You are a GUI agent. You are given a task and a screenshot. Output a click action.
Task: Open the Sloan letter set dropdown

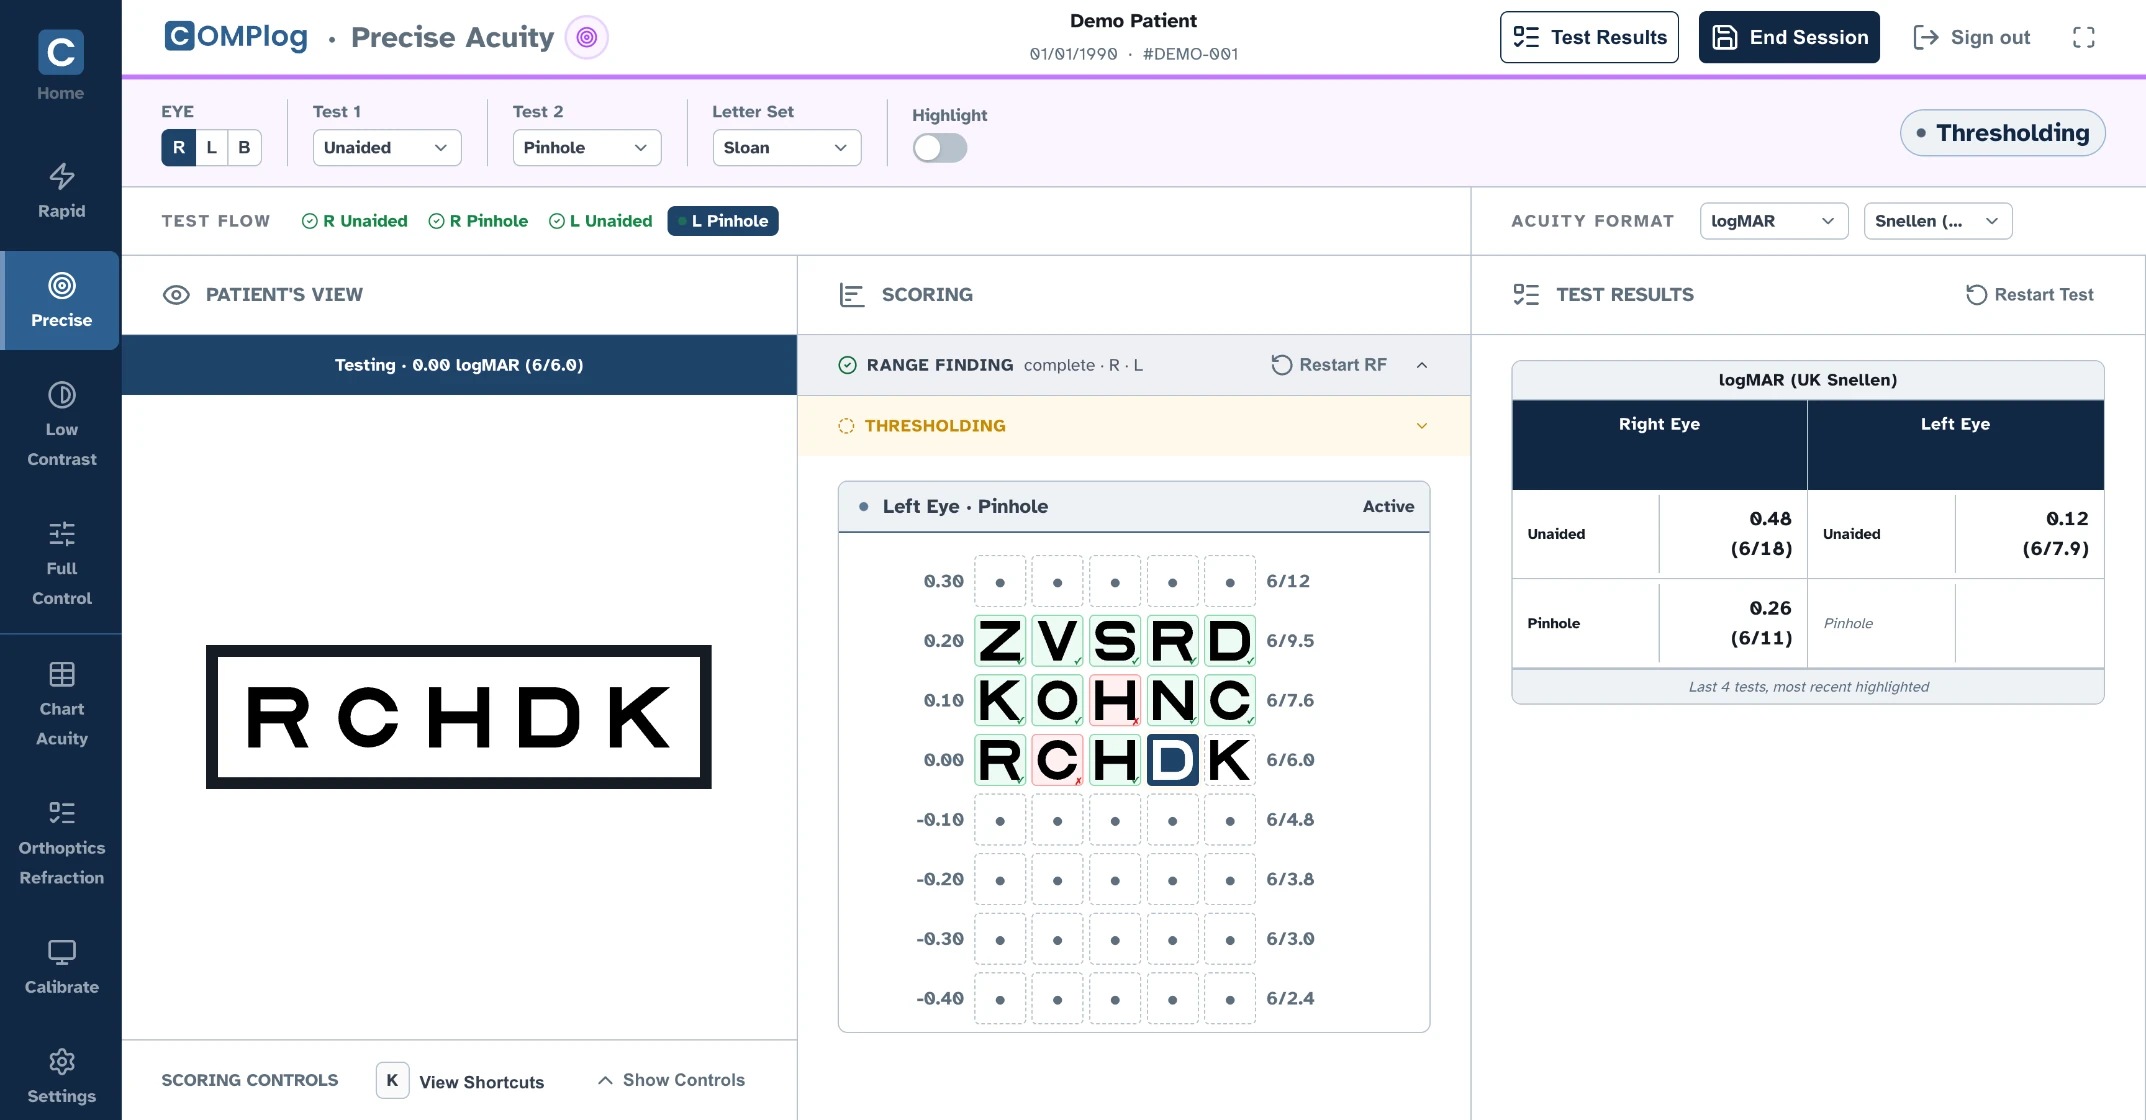coord(787,148)
